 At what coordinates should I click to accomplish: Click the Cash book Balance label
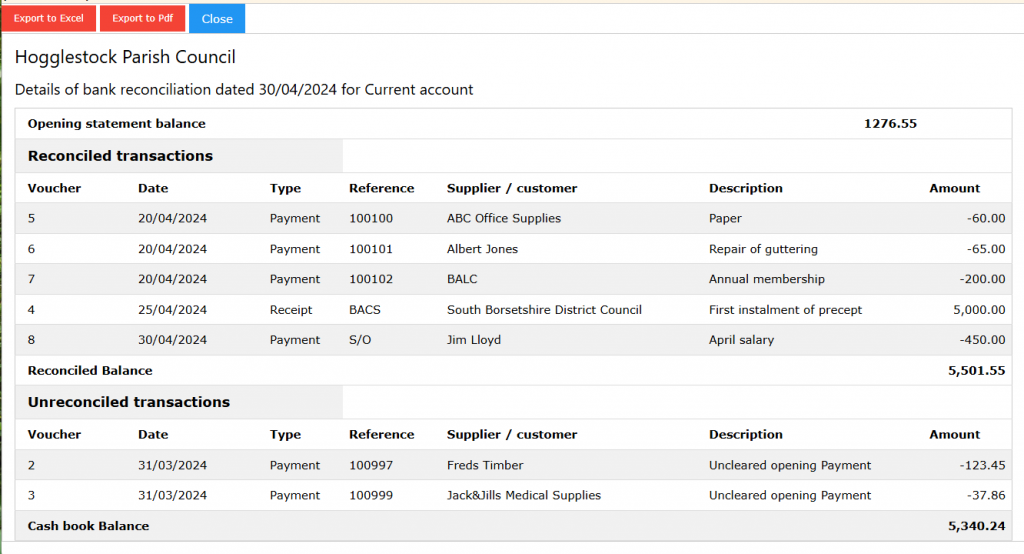[88, 526]
